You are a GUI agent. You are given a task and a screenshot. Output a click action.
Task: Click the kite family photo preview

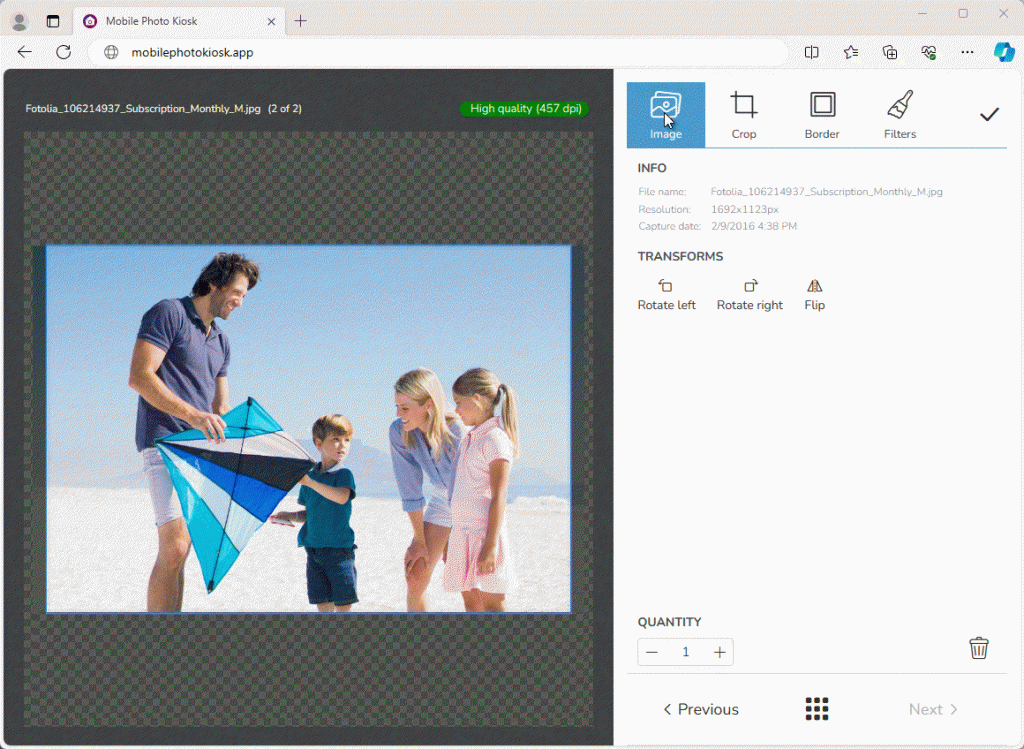[308, 428]
